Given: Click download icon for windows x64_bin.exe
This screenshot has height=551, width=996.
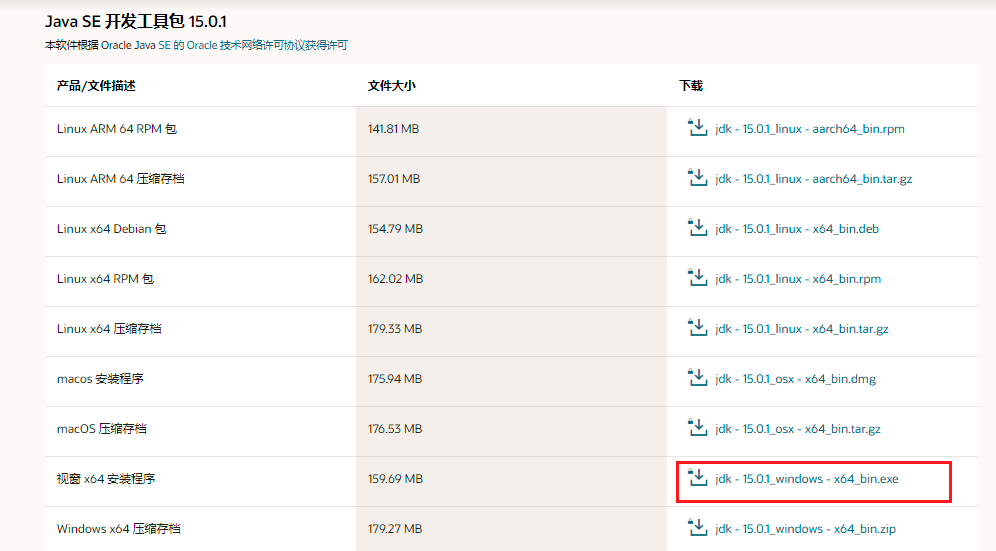Looking at the screenshot, I should point(697,478).
